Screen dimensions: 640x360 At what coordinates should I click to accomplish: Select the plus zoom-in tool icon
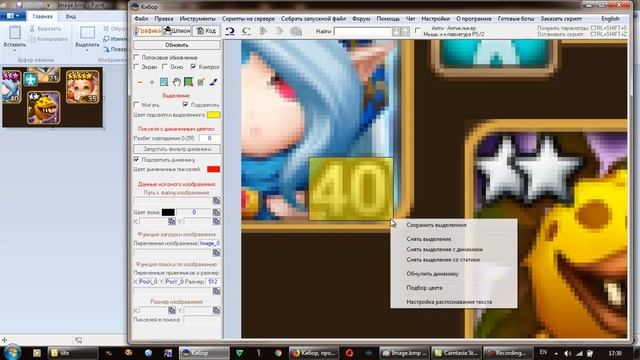[152, 82]
